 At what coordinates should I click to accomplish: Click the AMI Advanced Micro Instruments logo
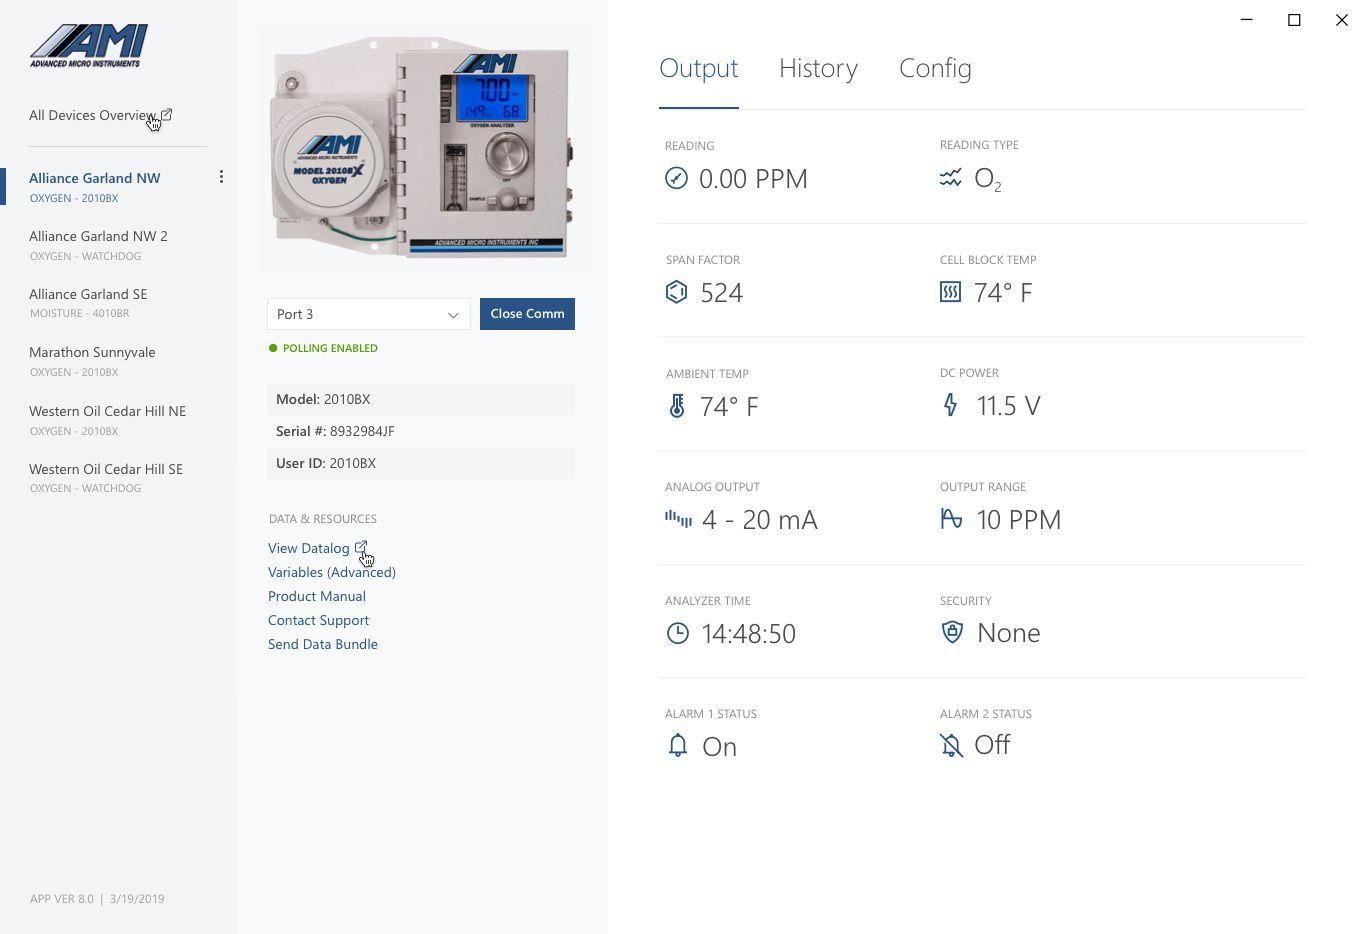[89, 46]
